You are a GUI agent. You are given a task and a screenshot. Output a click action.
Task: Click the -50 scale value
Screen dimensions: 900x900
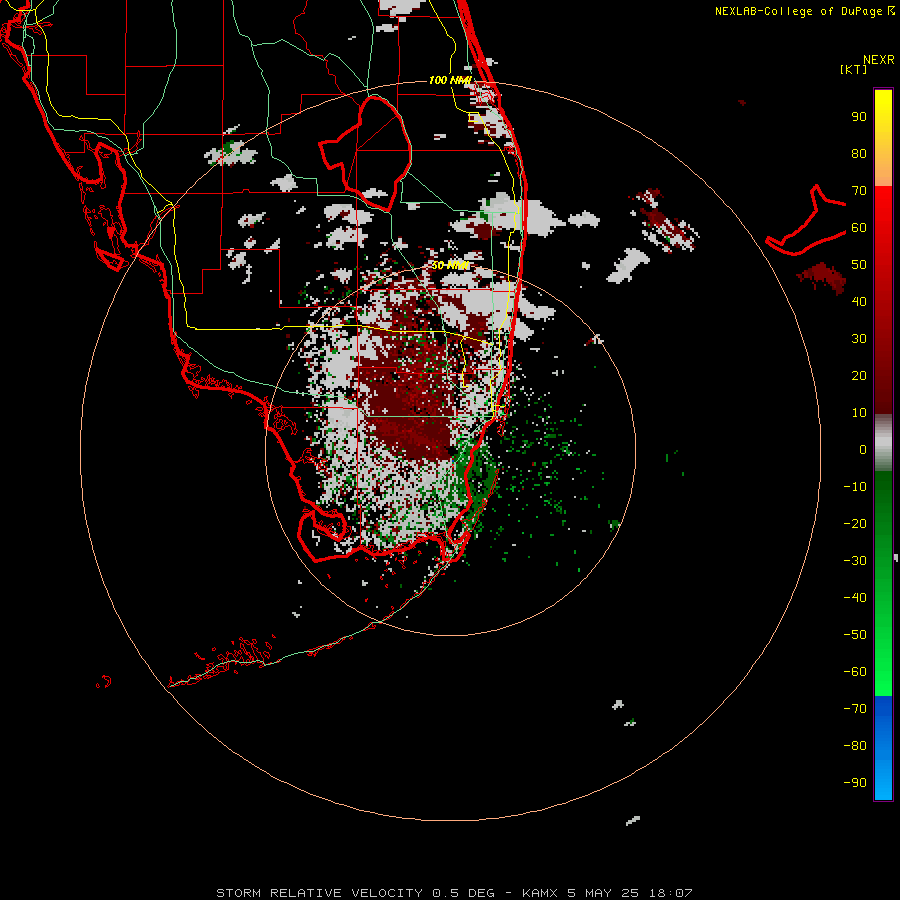[x=855, y=635]
